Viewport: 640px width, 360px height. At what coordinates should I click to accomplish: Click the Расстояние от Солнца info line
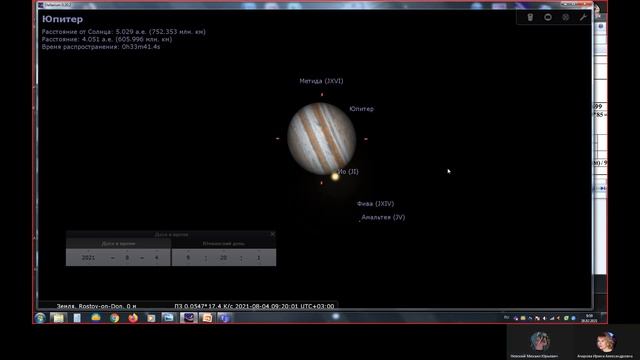(124, 31)
